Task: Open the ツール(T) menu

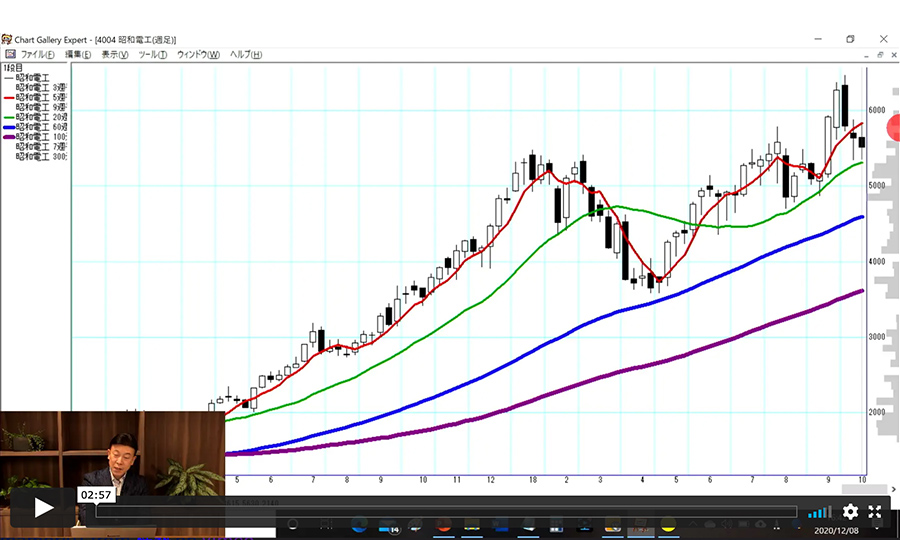Action: [x=153, y=54]
